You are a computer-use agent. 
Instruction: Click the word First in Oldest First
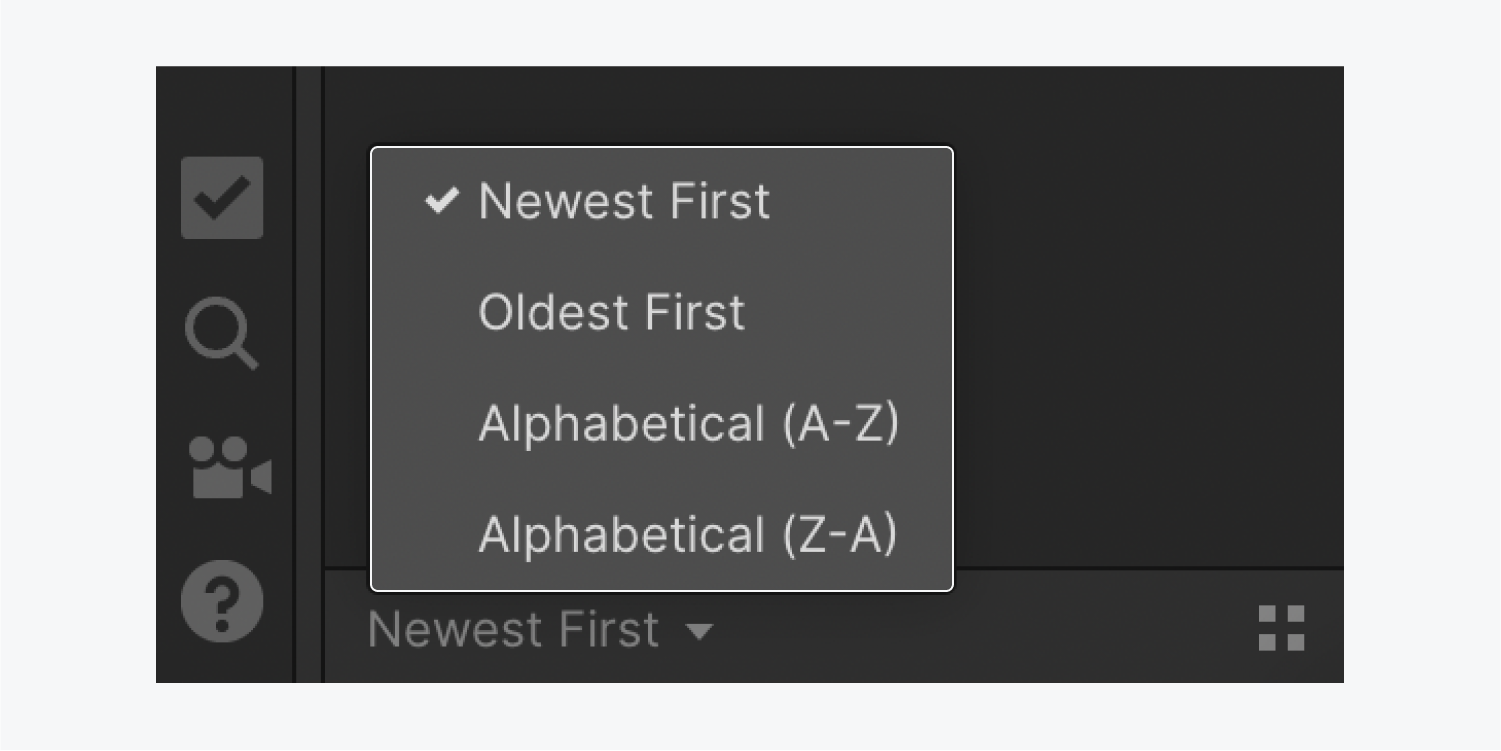pyautogui.click(x=695, y=313)
